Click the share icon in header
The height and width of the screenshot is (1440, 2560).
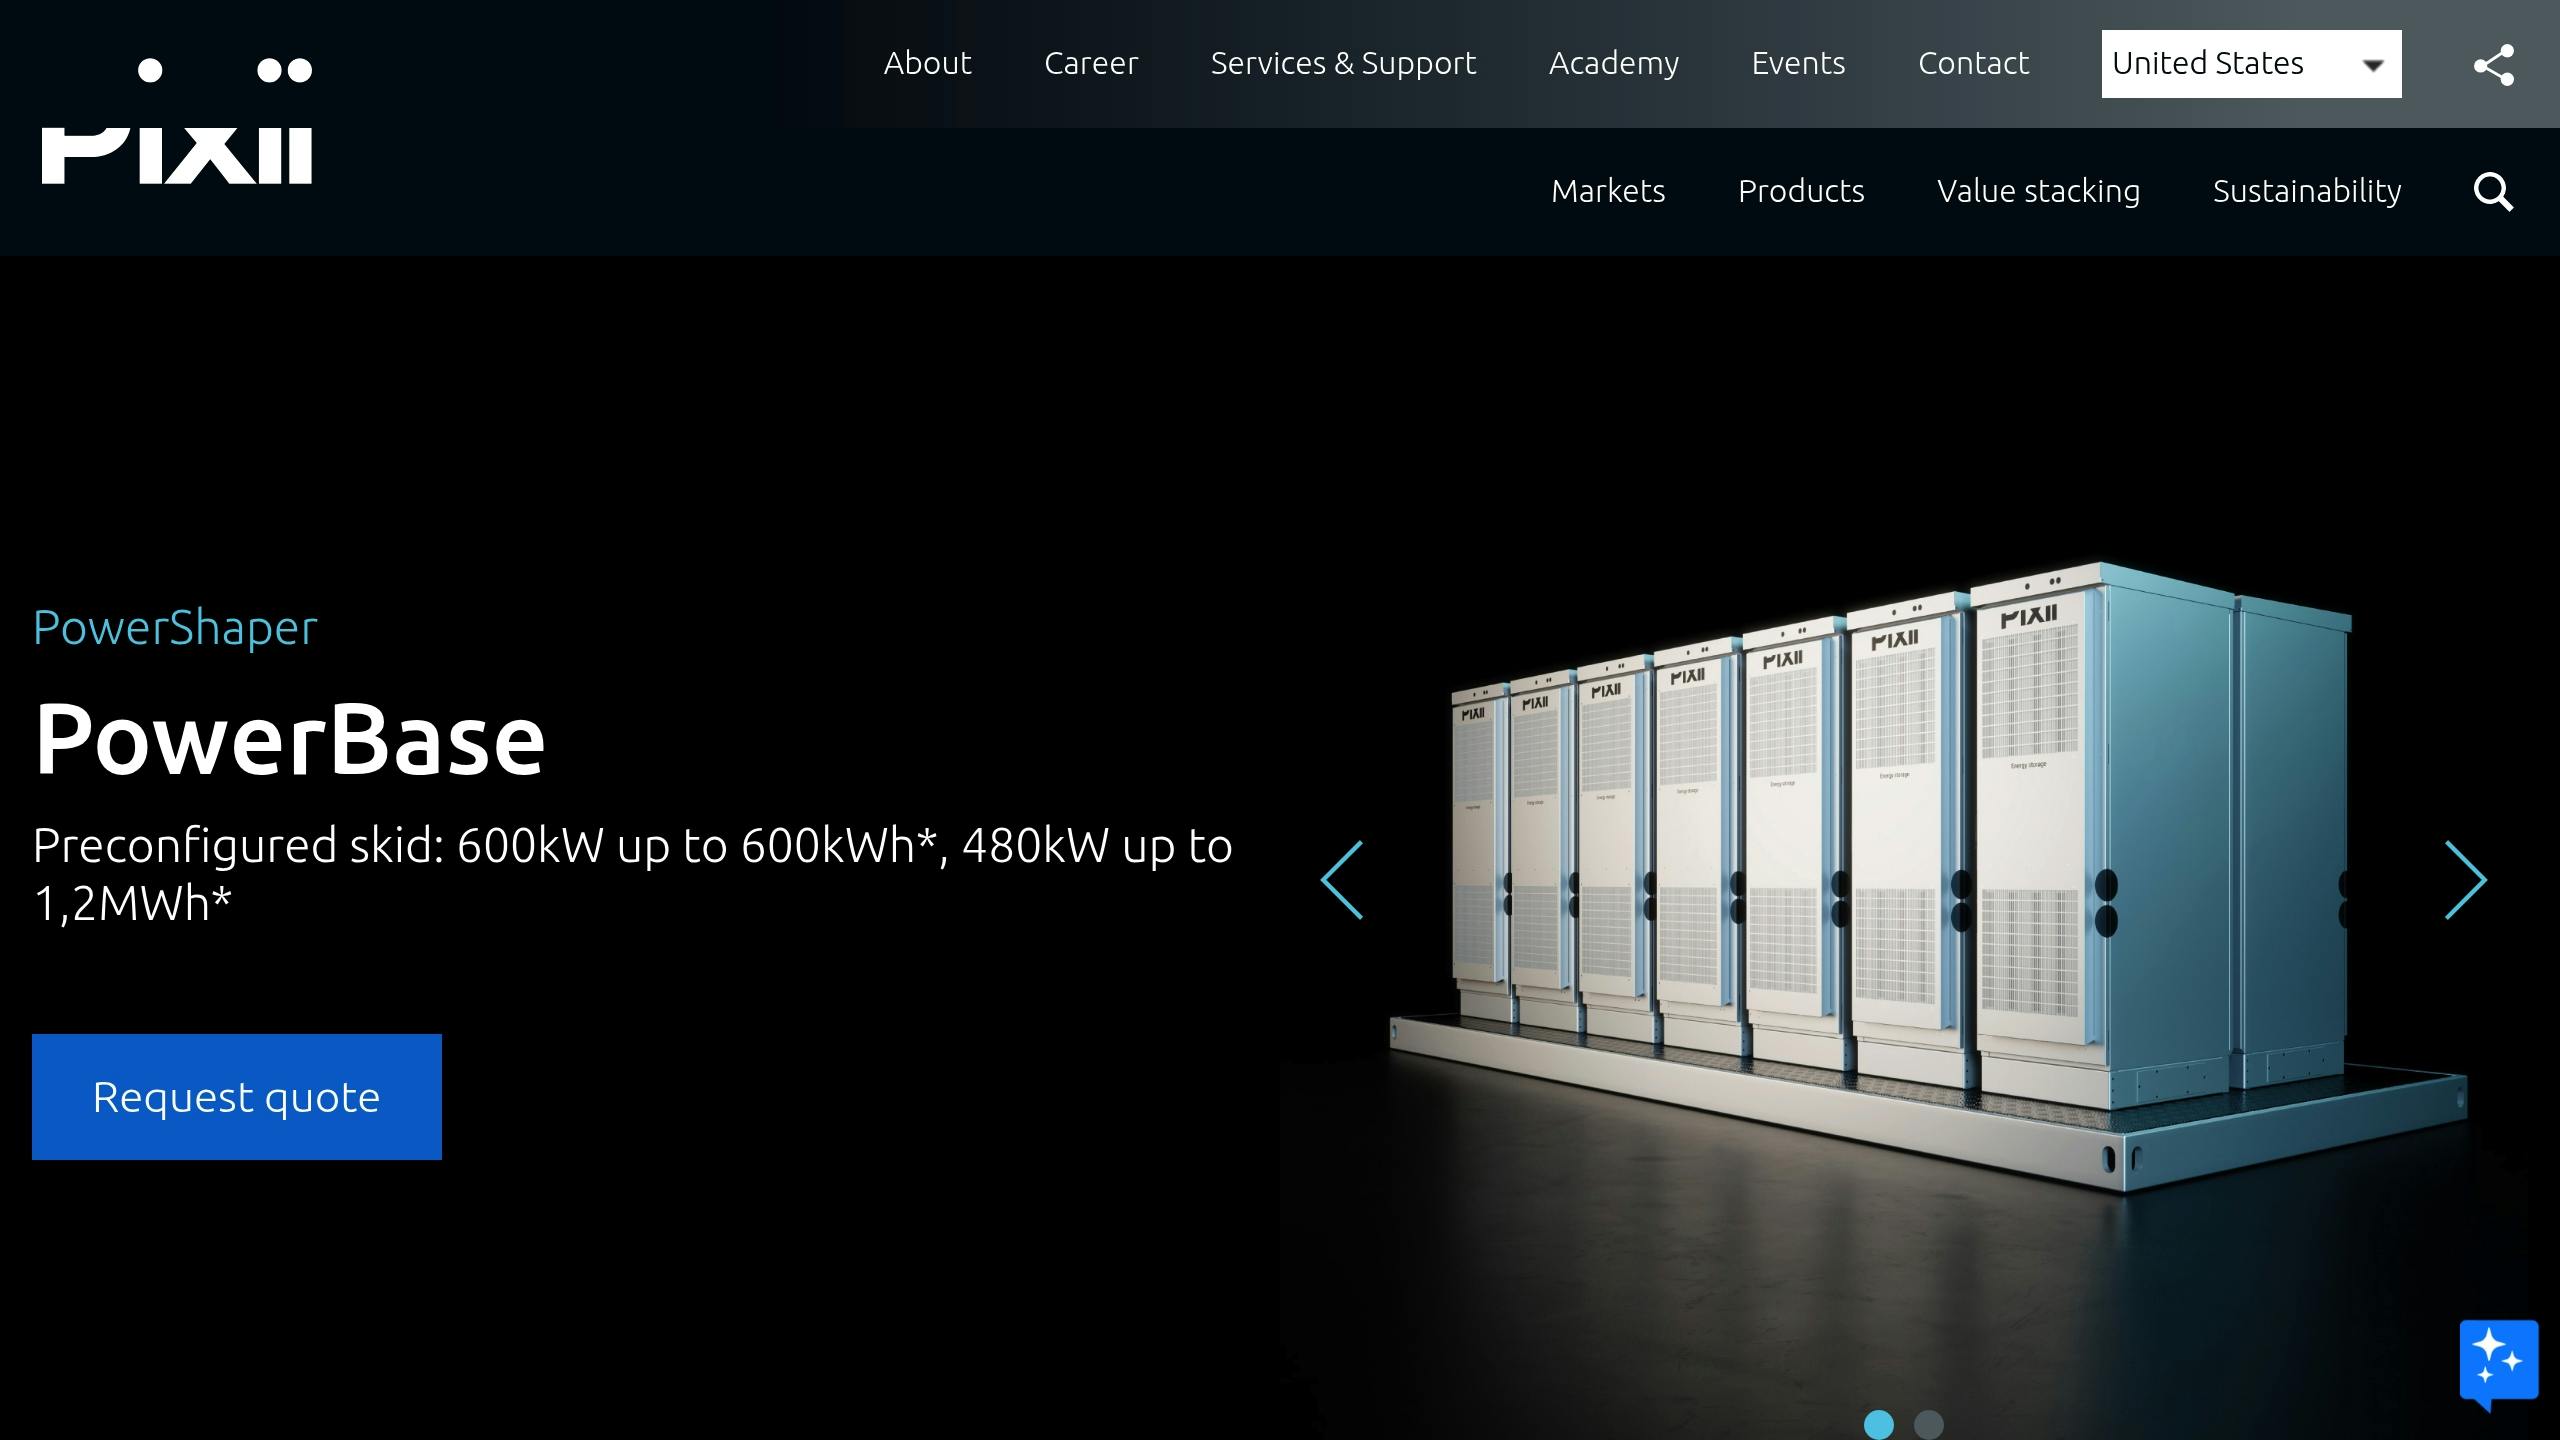(x=2493, y=65)
